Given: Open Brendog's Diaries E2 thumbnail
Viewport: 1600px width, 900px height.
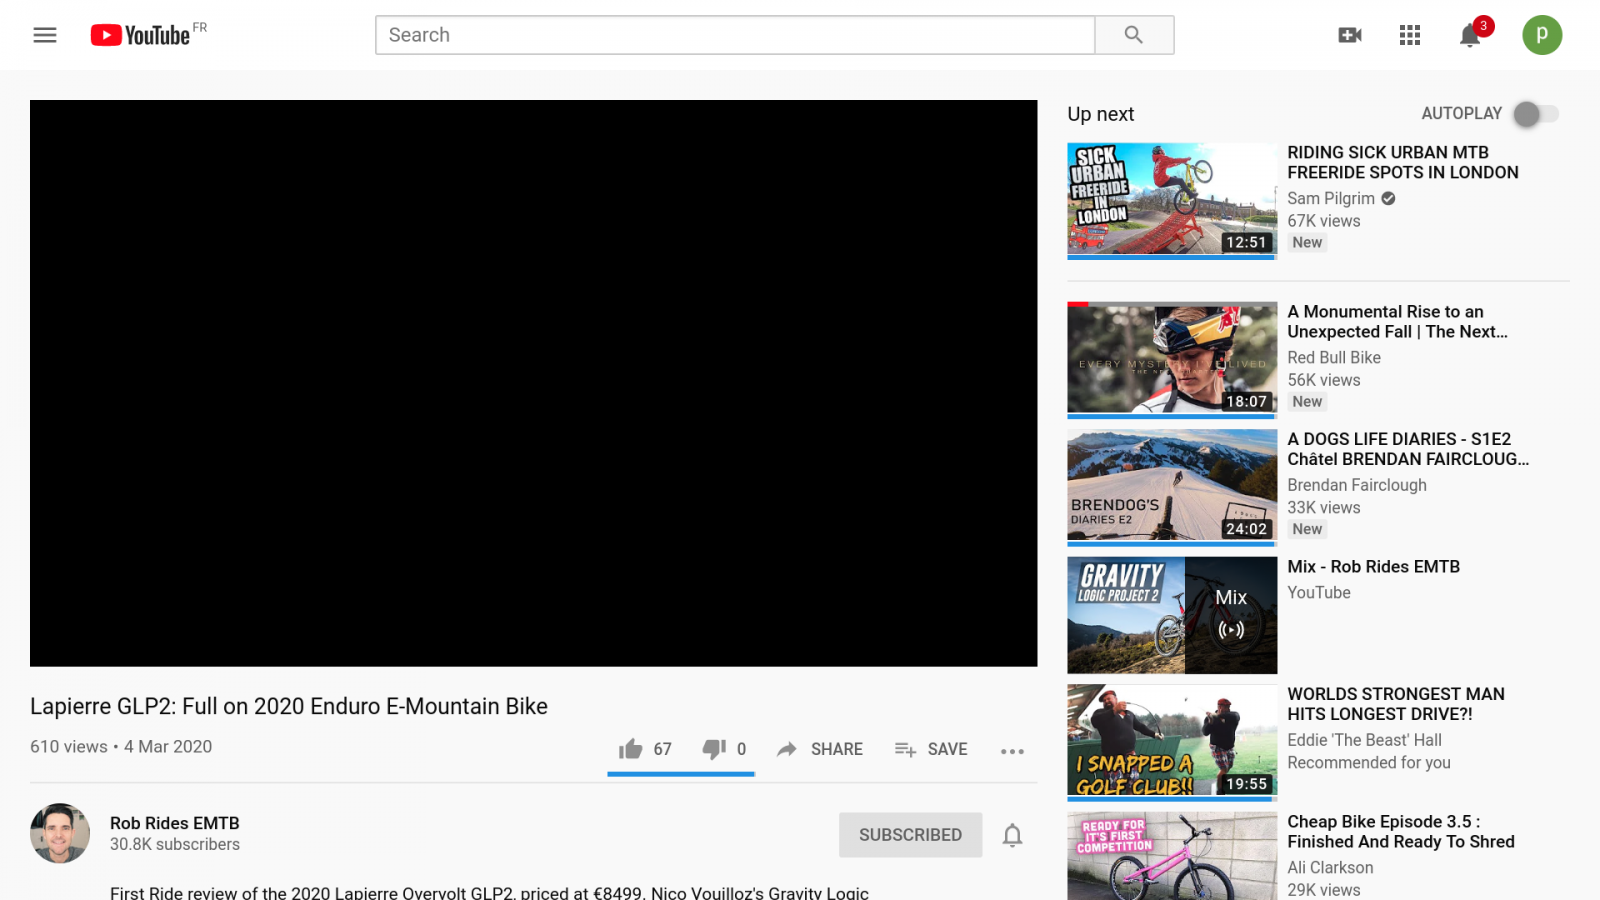Looking at the screenshot, I should tap(1172, 487).
